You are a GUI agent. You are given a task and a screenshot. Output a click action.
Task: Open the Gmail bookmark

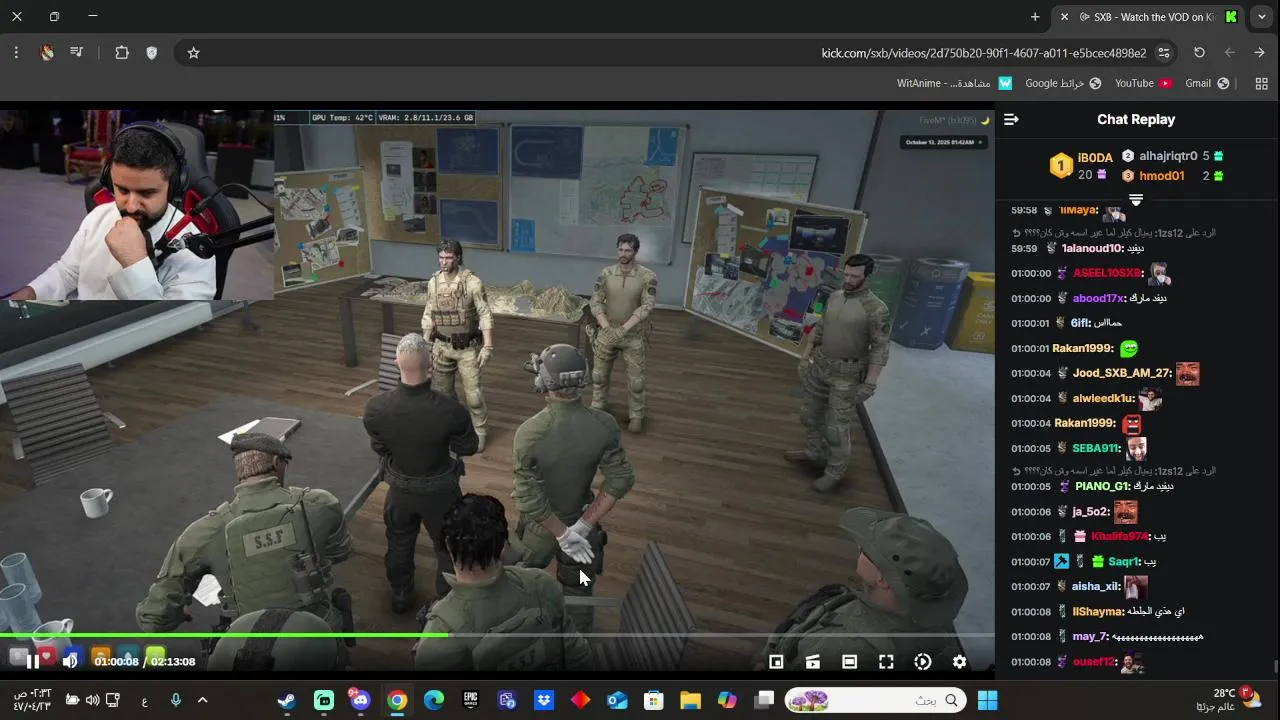1207,83
